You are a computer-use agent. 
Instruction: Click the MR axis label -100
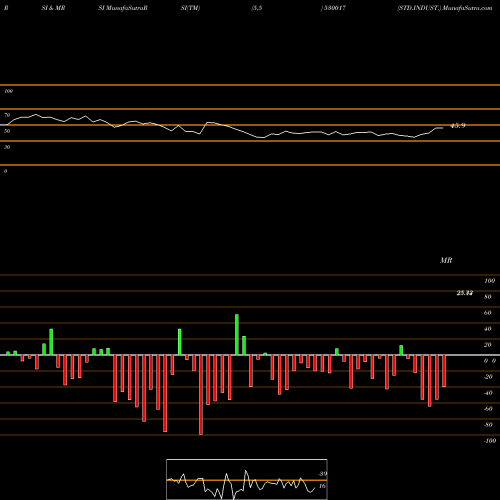(x=490, y=441)
